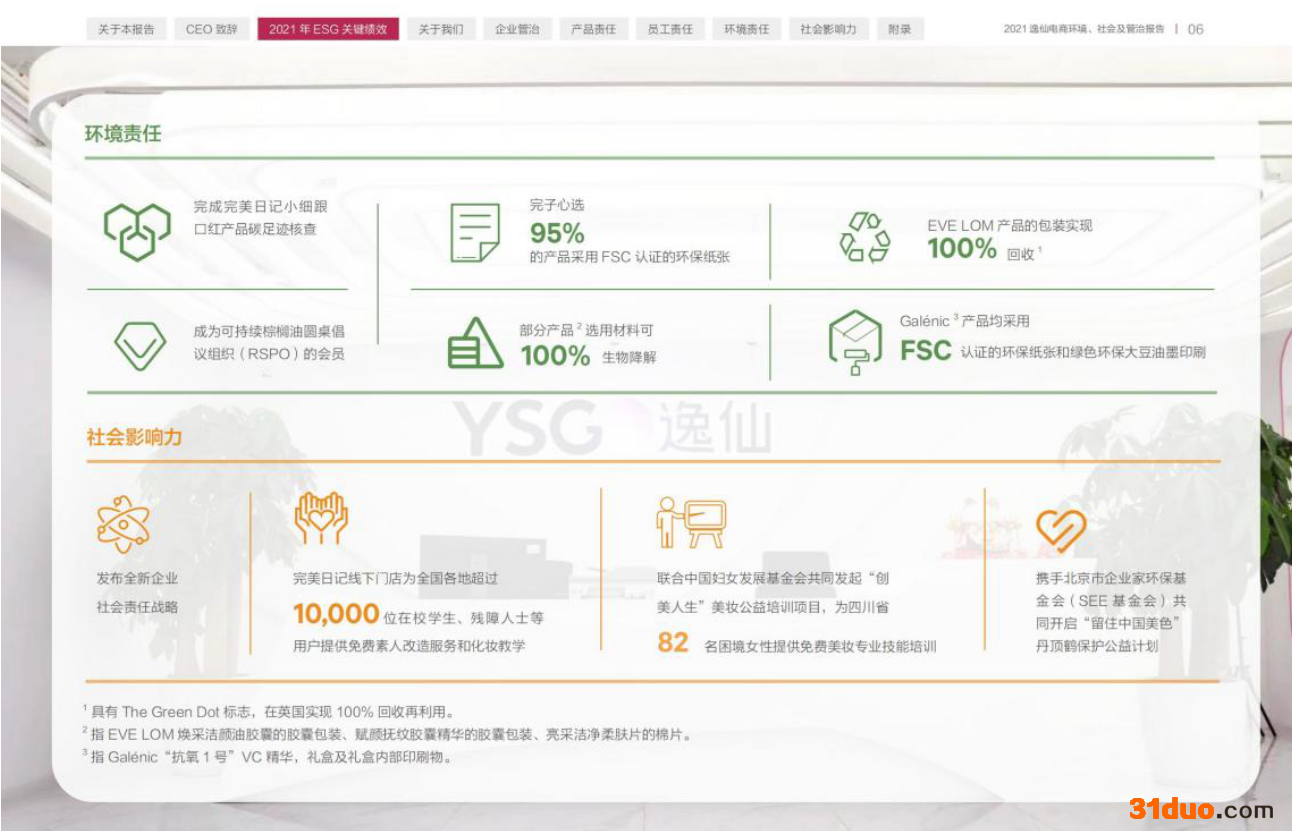The height and width of the screenshot is (831, 1292).
Task: Jump to the 附录 tab
Action: (900, 29)
